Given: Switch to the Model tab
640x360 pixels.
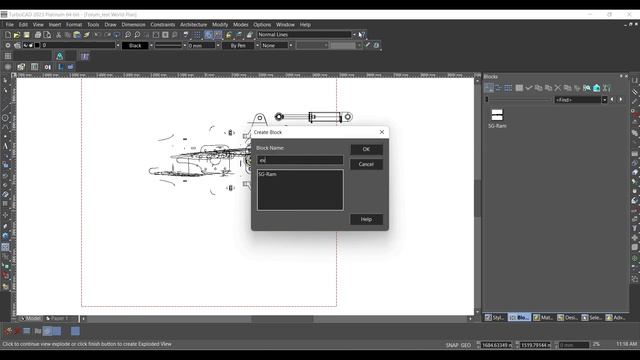Looking at the screenshot, I should 30,318.
